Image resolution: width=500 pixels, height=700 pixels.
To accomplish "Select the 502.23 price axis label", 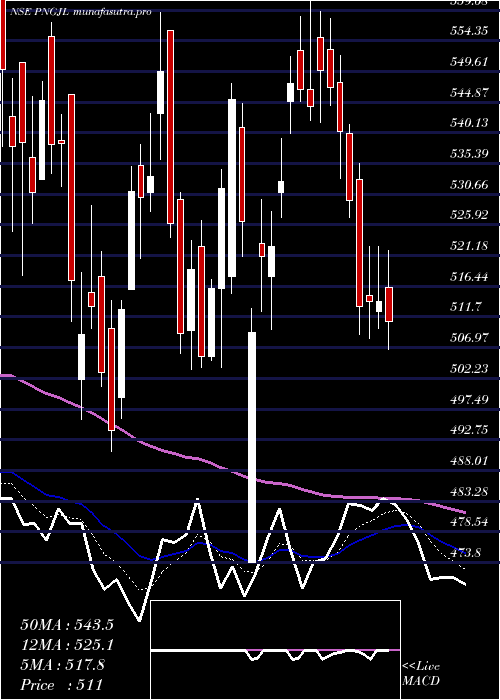I will (x=469, y=369).
